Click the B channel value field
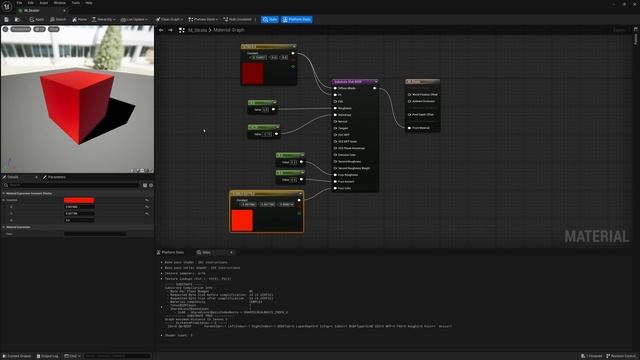The height and width of the screenshot is (360, 640). 79,220
